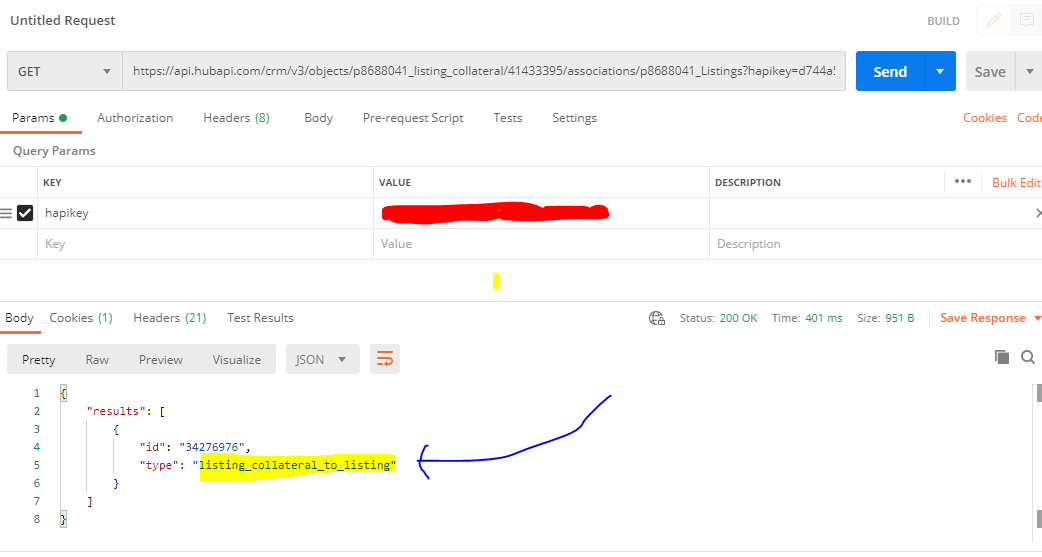Click the Bulk Edit link
Viewport: 1042px width, 557px height.
(x=1016, y=182)
